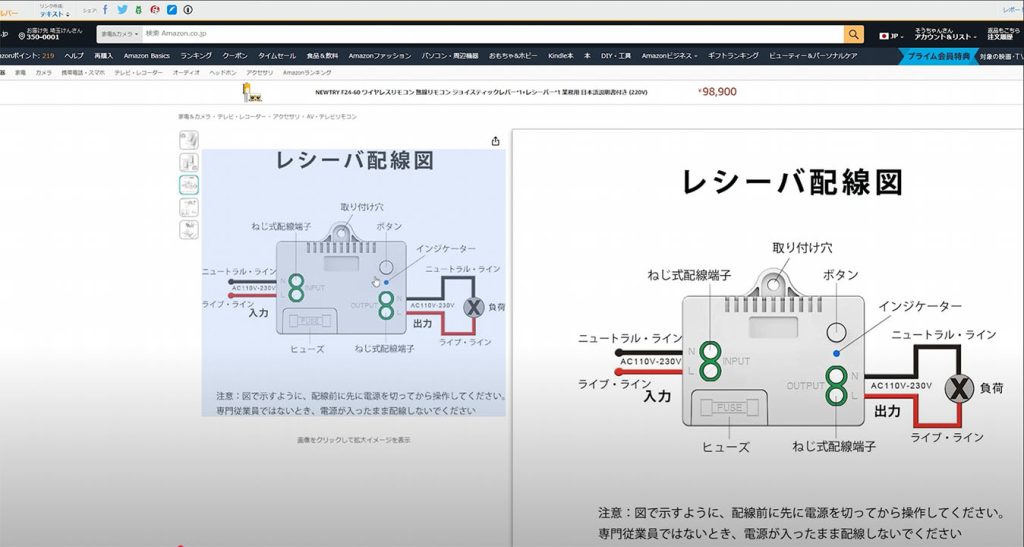Open the search category dropdown

click(x=119, y=34)
